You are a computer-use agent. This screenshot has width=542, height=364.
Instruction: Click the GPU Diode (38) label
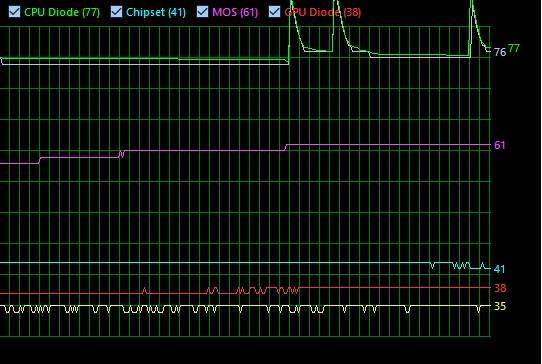(323, 12)
